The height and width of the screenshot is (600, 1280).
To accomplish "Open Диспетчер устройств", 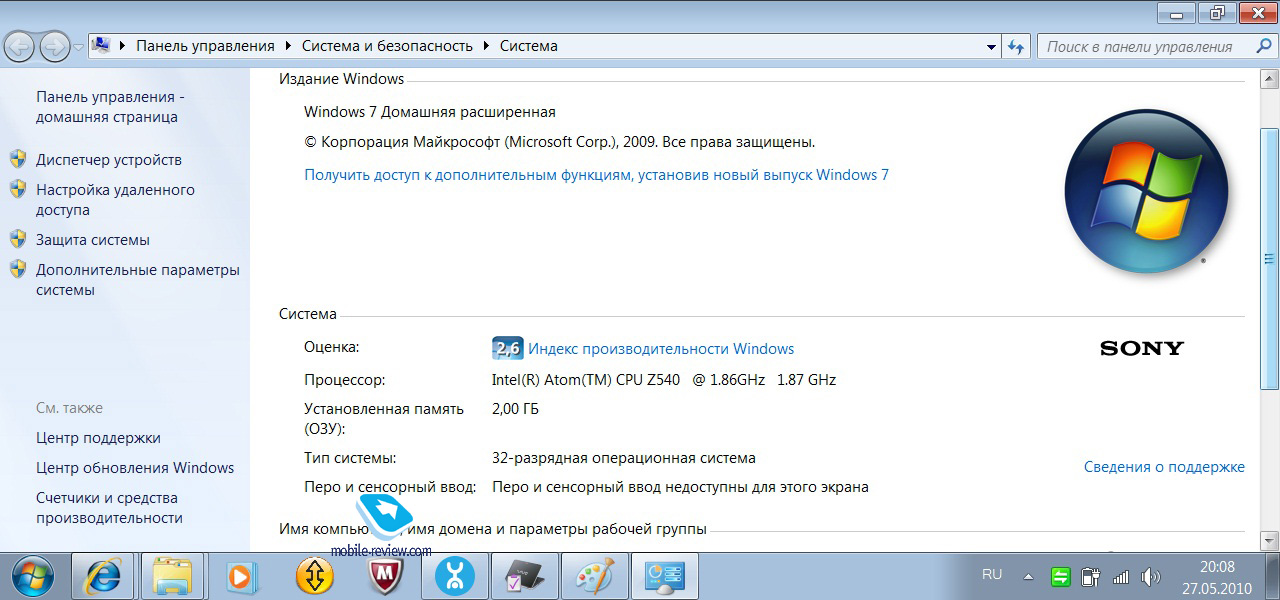I will (x=109, y=160).
